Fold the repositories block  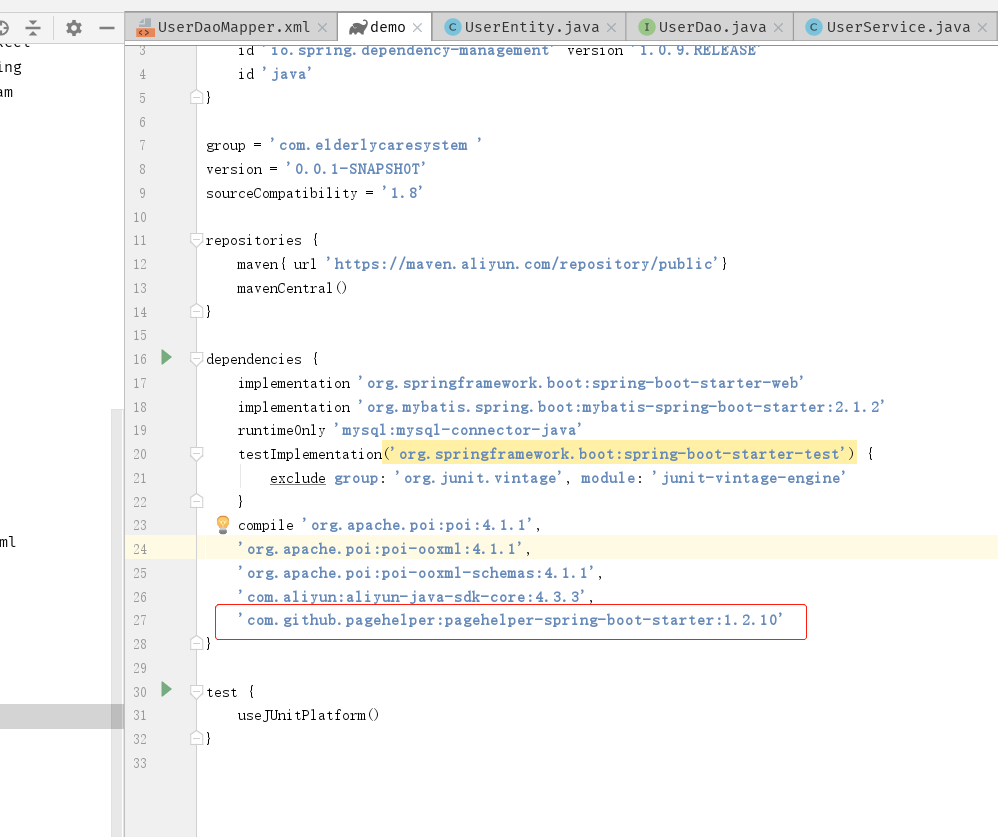tap(197, 240)
